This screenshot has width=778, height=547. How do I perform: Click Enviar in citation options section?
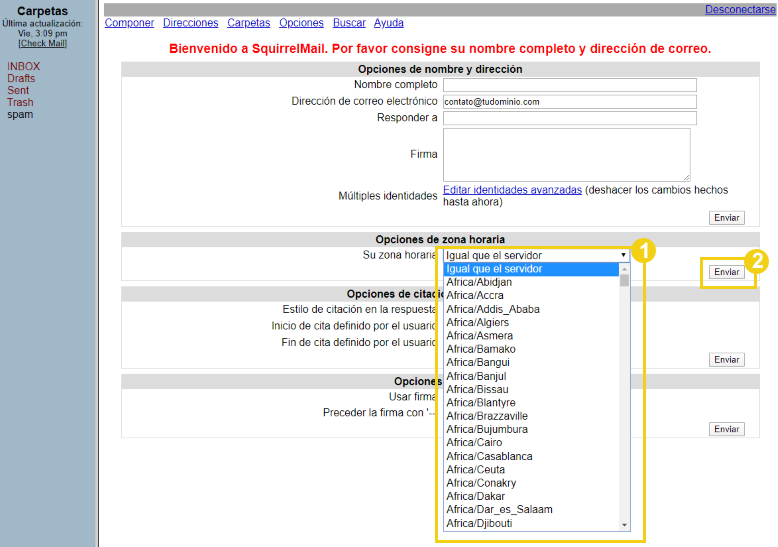pos(726,359)
